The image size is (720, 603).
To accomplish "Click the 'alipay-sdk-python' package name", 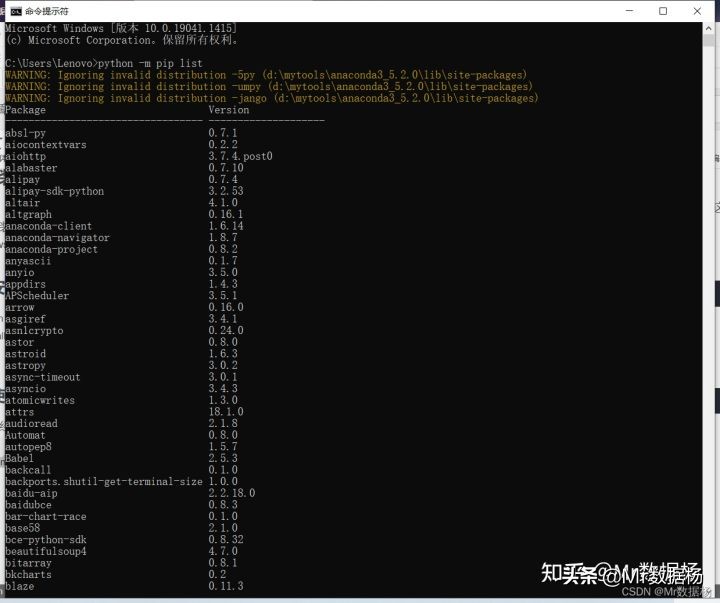I will (55, 191).
